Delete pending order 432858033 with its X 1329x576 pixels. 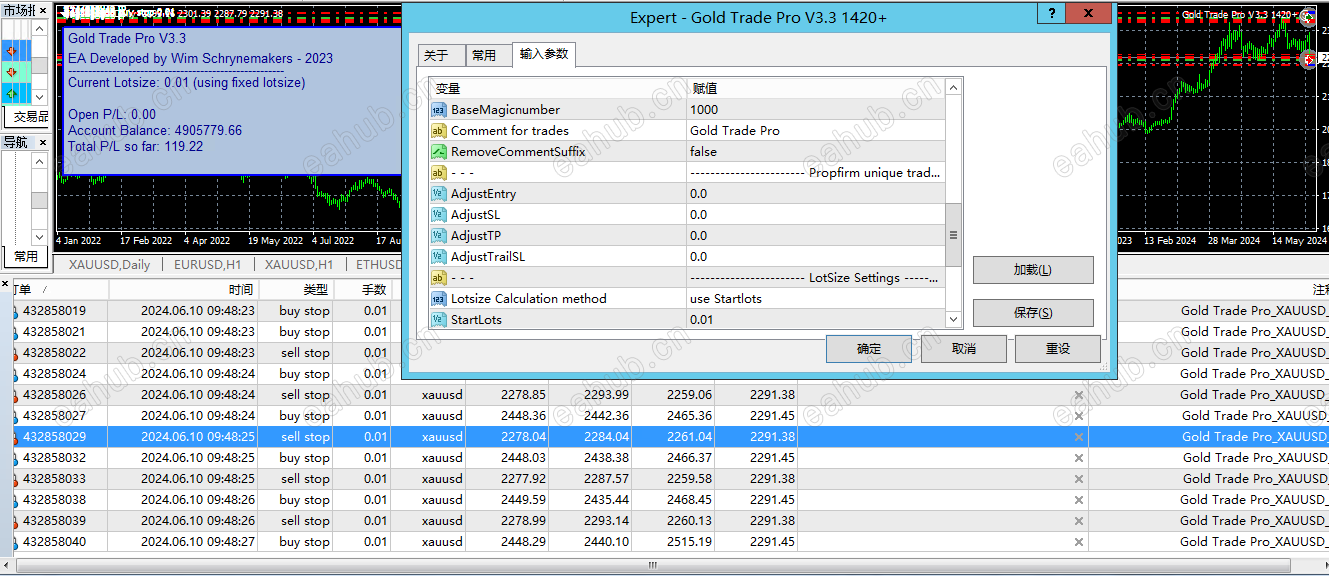(1078, 479)
